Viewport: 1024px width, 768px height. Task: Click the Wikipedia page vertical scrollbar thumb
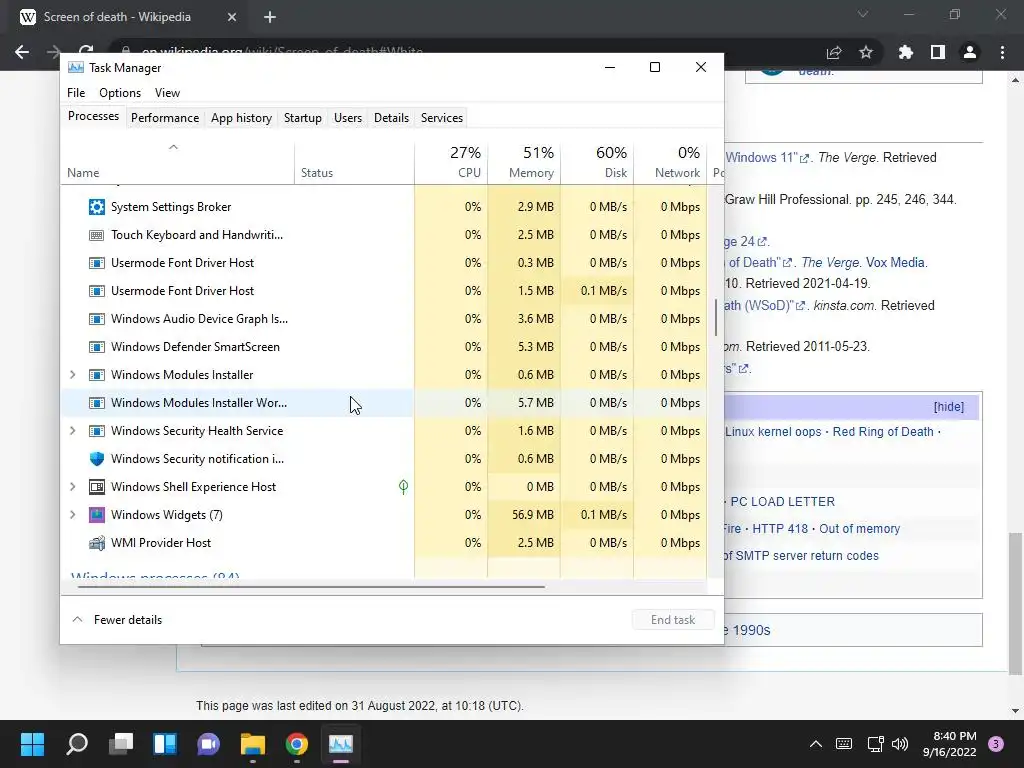coord(1015,603)
